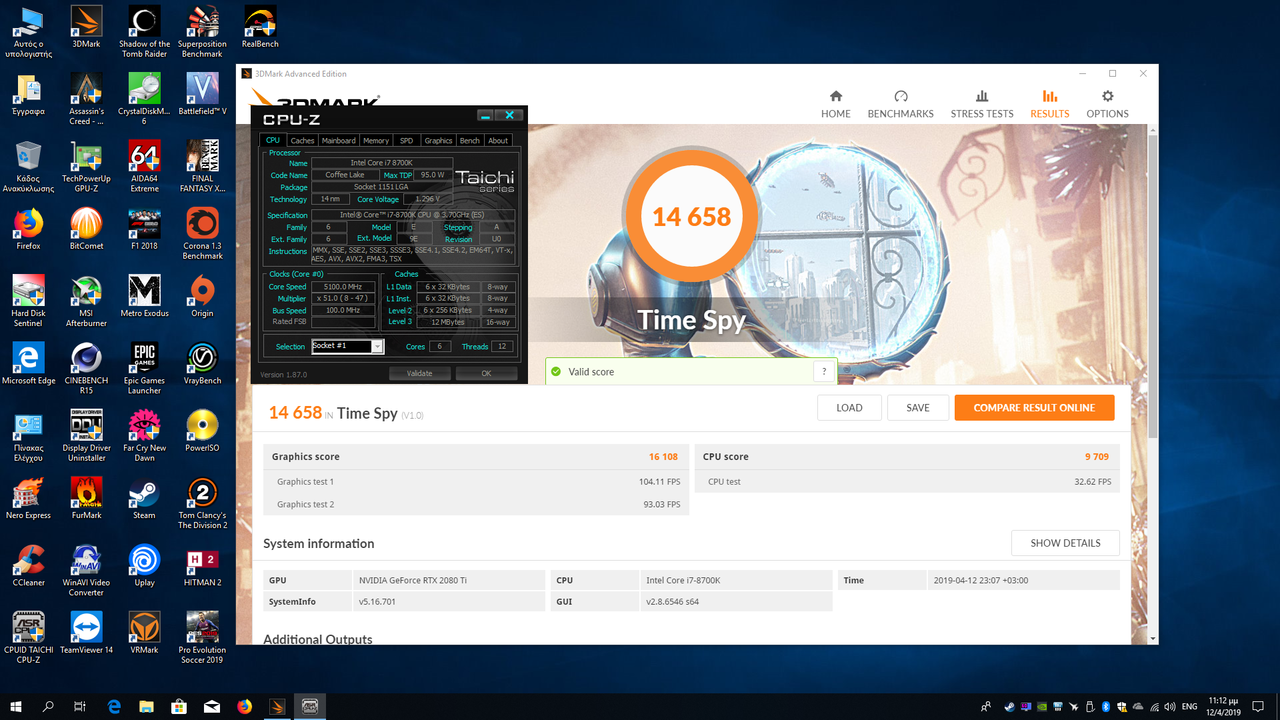
Task: Switch to CPU-Z About tab
Action: pos(498,141)
